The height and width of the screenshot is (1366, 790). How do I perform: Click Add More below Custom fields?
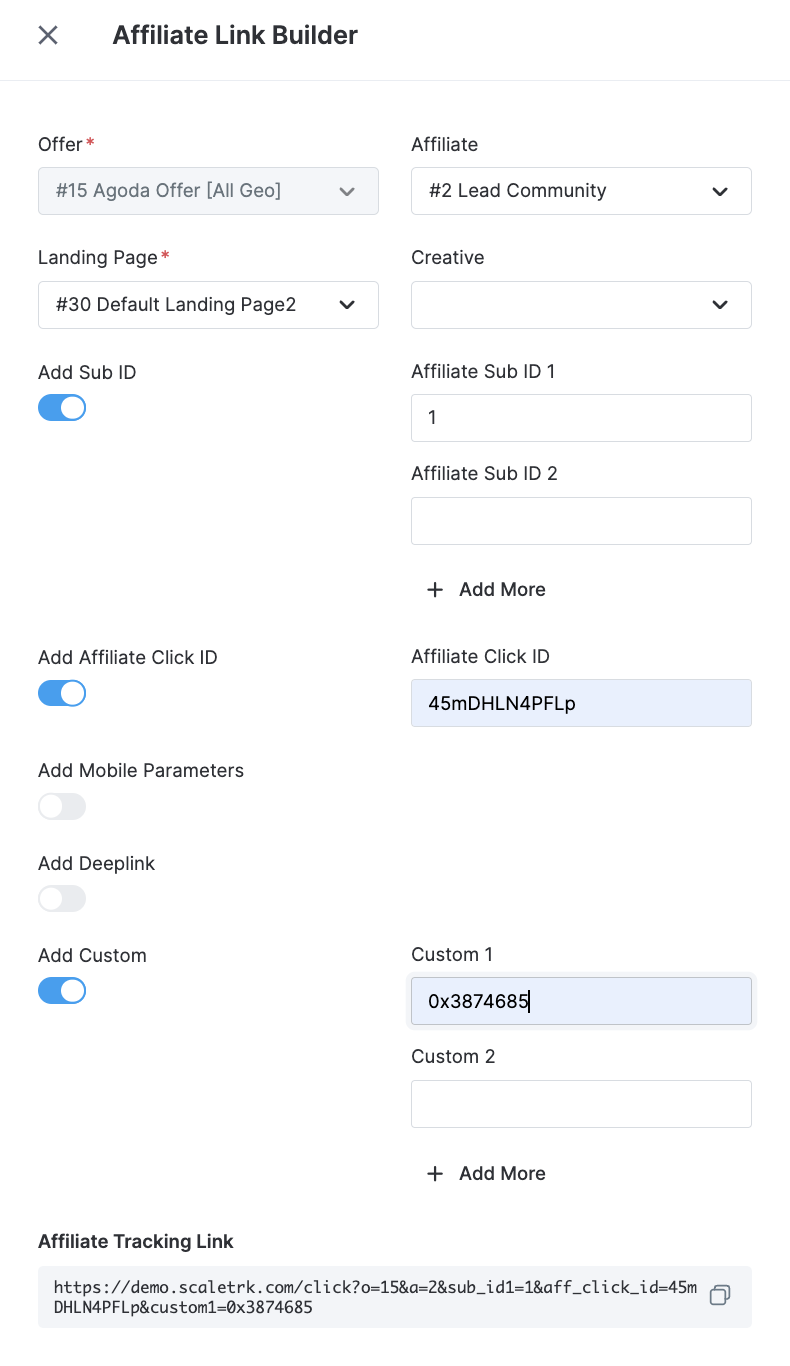click(x=487, y=1174)
